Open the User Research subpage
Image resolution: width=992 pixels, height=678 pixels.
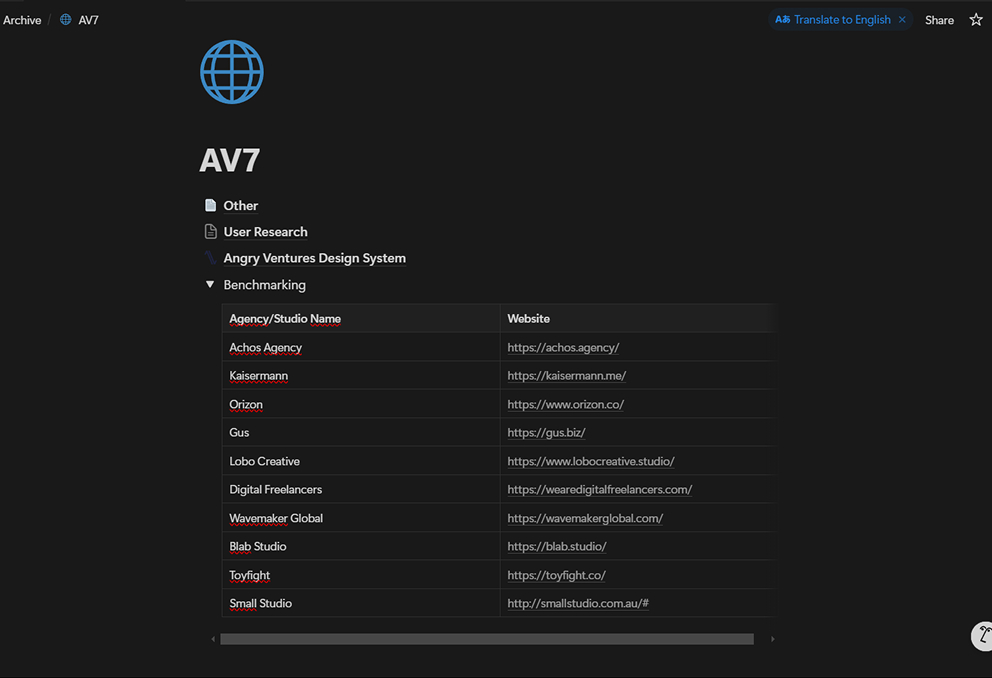point(266,232)
